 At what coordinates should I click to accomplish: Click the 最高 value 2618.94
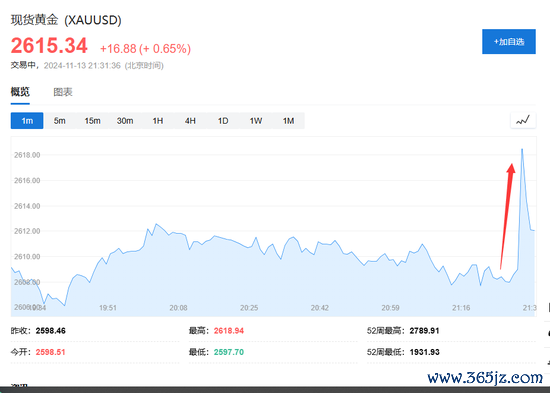click(229, 331)
